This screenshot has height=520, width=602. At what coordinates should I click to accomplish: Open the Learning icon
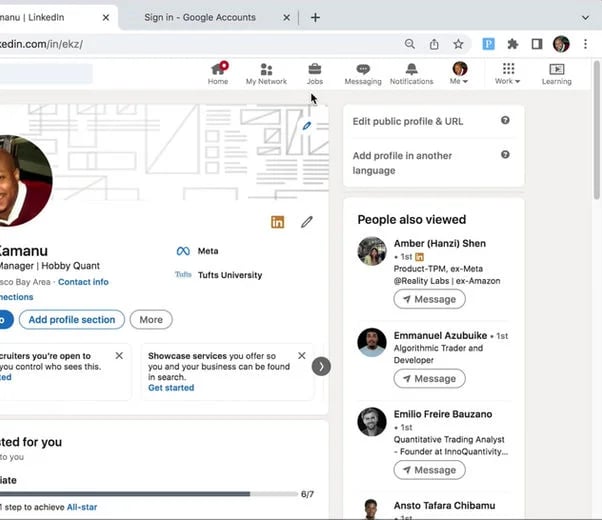(x=556, y=73)
